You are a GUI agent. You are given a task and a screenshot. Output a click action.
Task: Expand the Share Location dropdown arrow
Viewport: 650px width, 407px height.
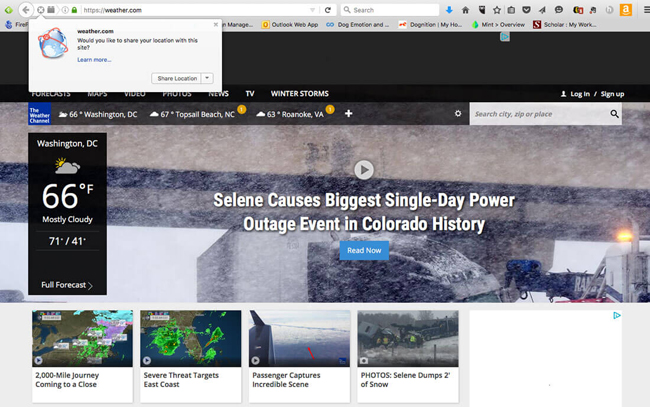[207, 78]
